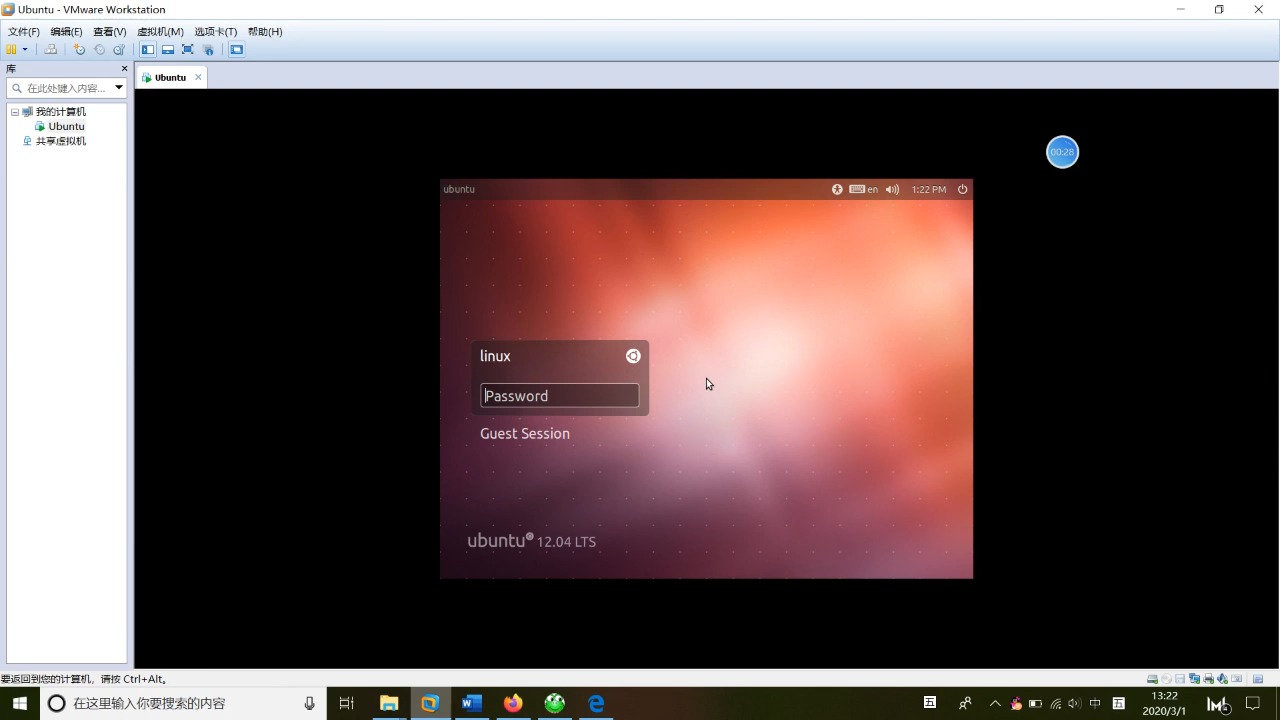This screenshot has width=1280, height=720.
Task: Enter full screen mode via toolbar icon
Action: (x=187, y=49)
